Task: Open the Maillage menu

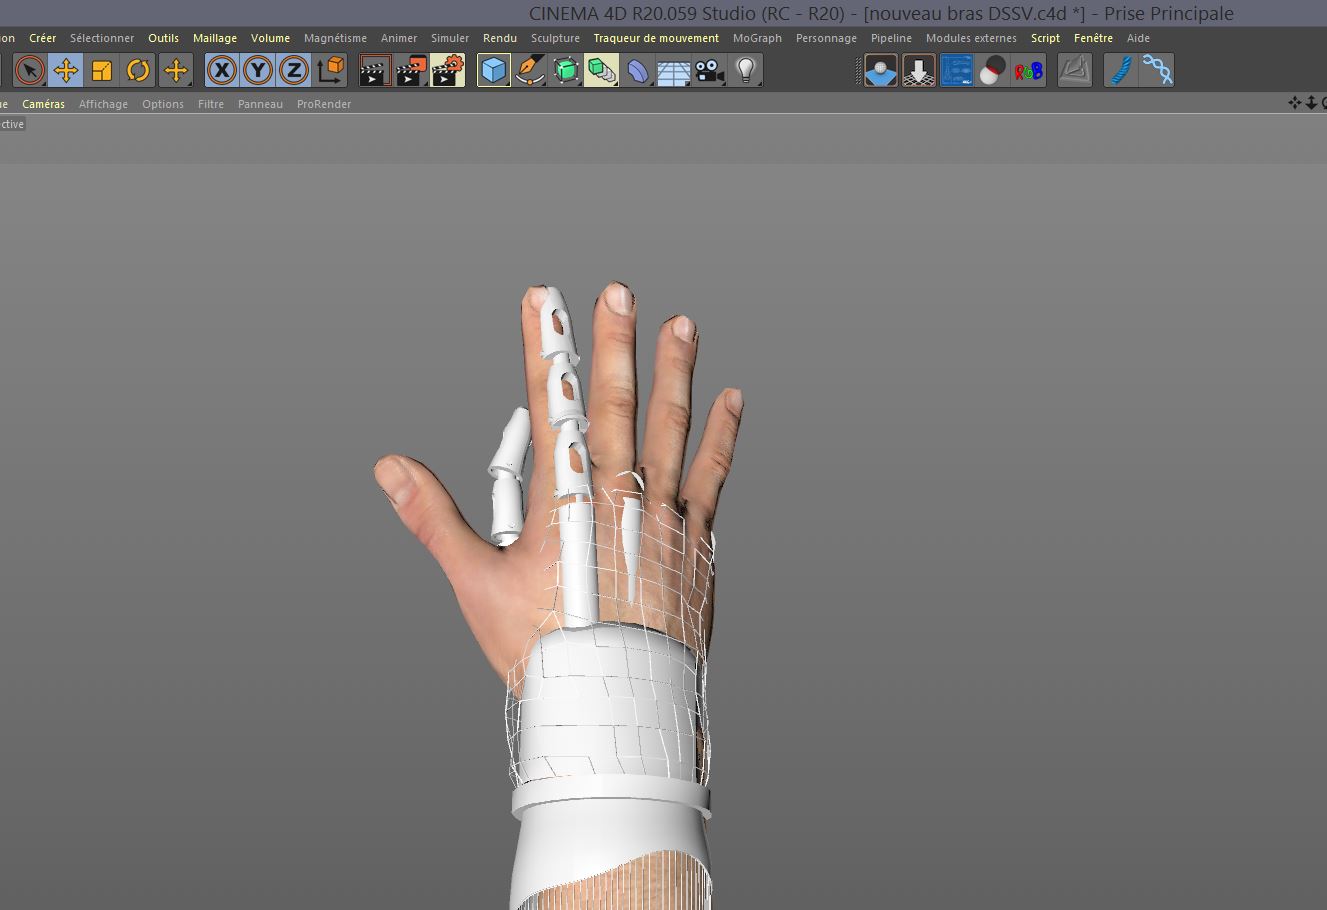Action: [x=215, y=38]
